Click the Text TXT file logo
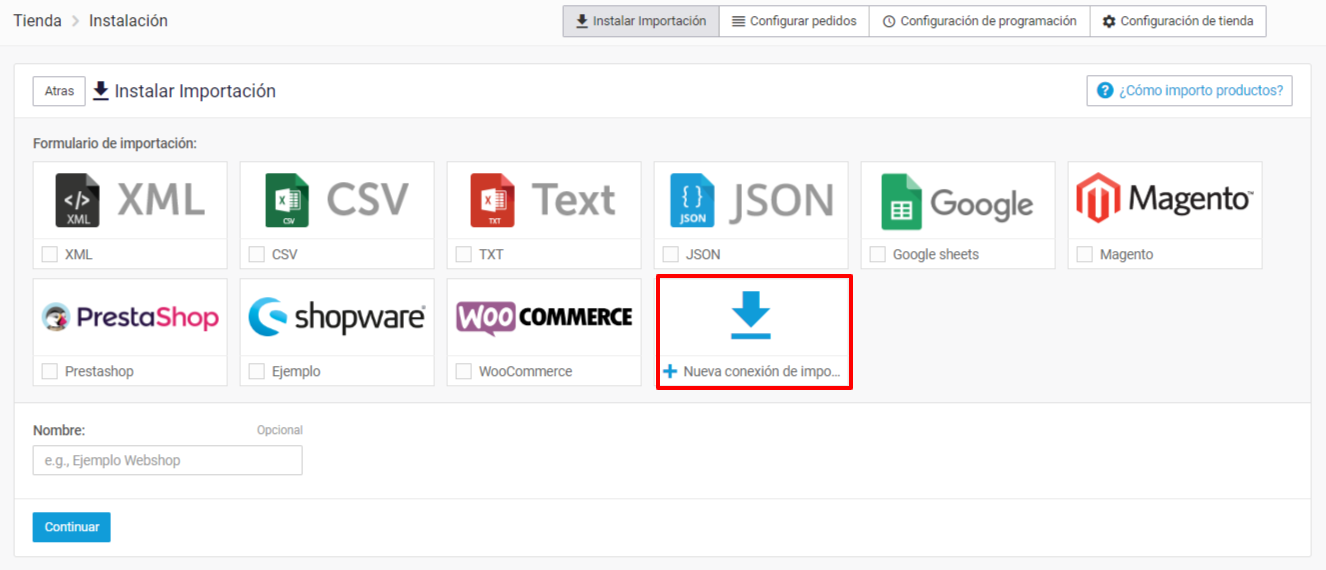Viewport: 1326px width, 570px height. tap(544, 200)
